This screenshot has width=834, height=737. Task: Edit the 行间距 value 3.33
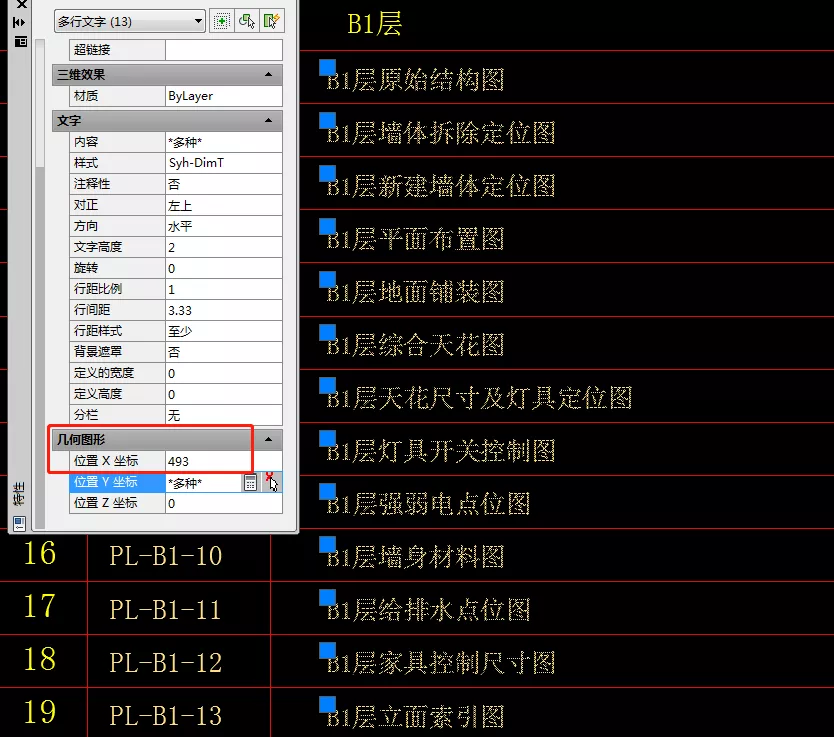(224, 310)
